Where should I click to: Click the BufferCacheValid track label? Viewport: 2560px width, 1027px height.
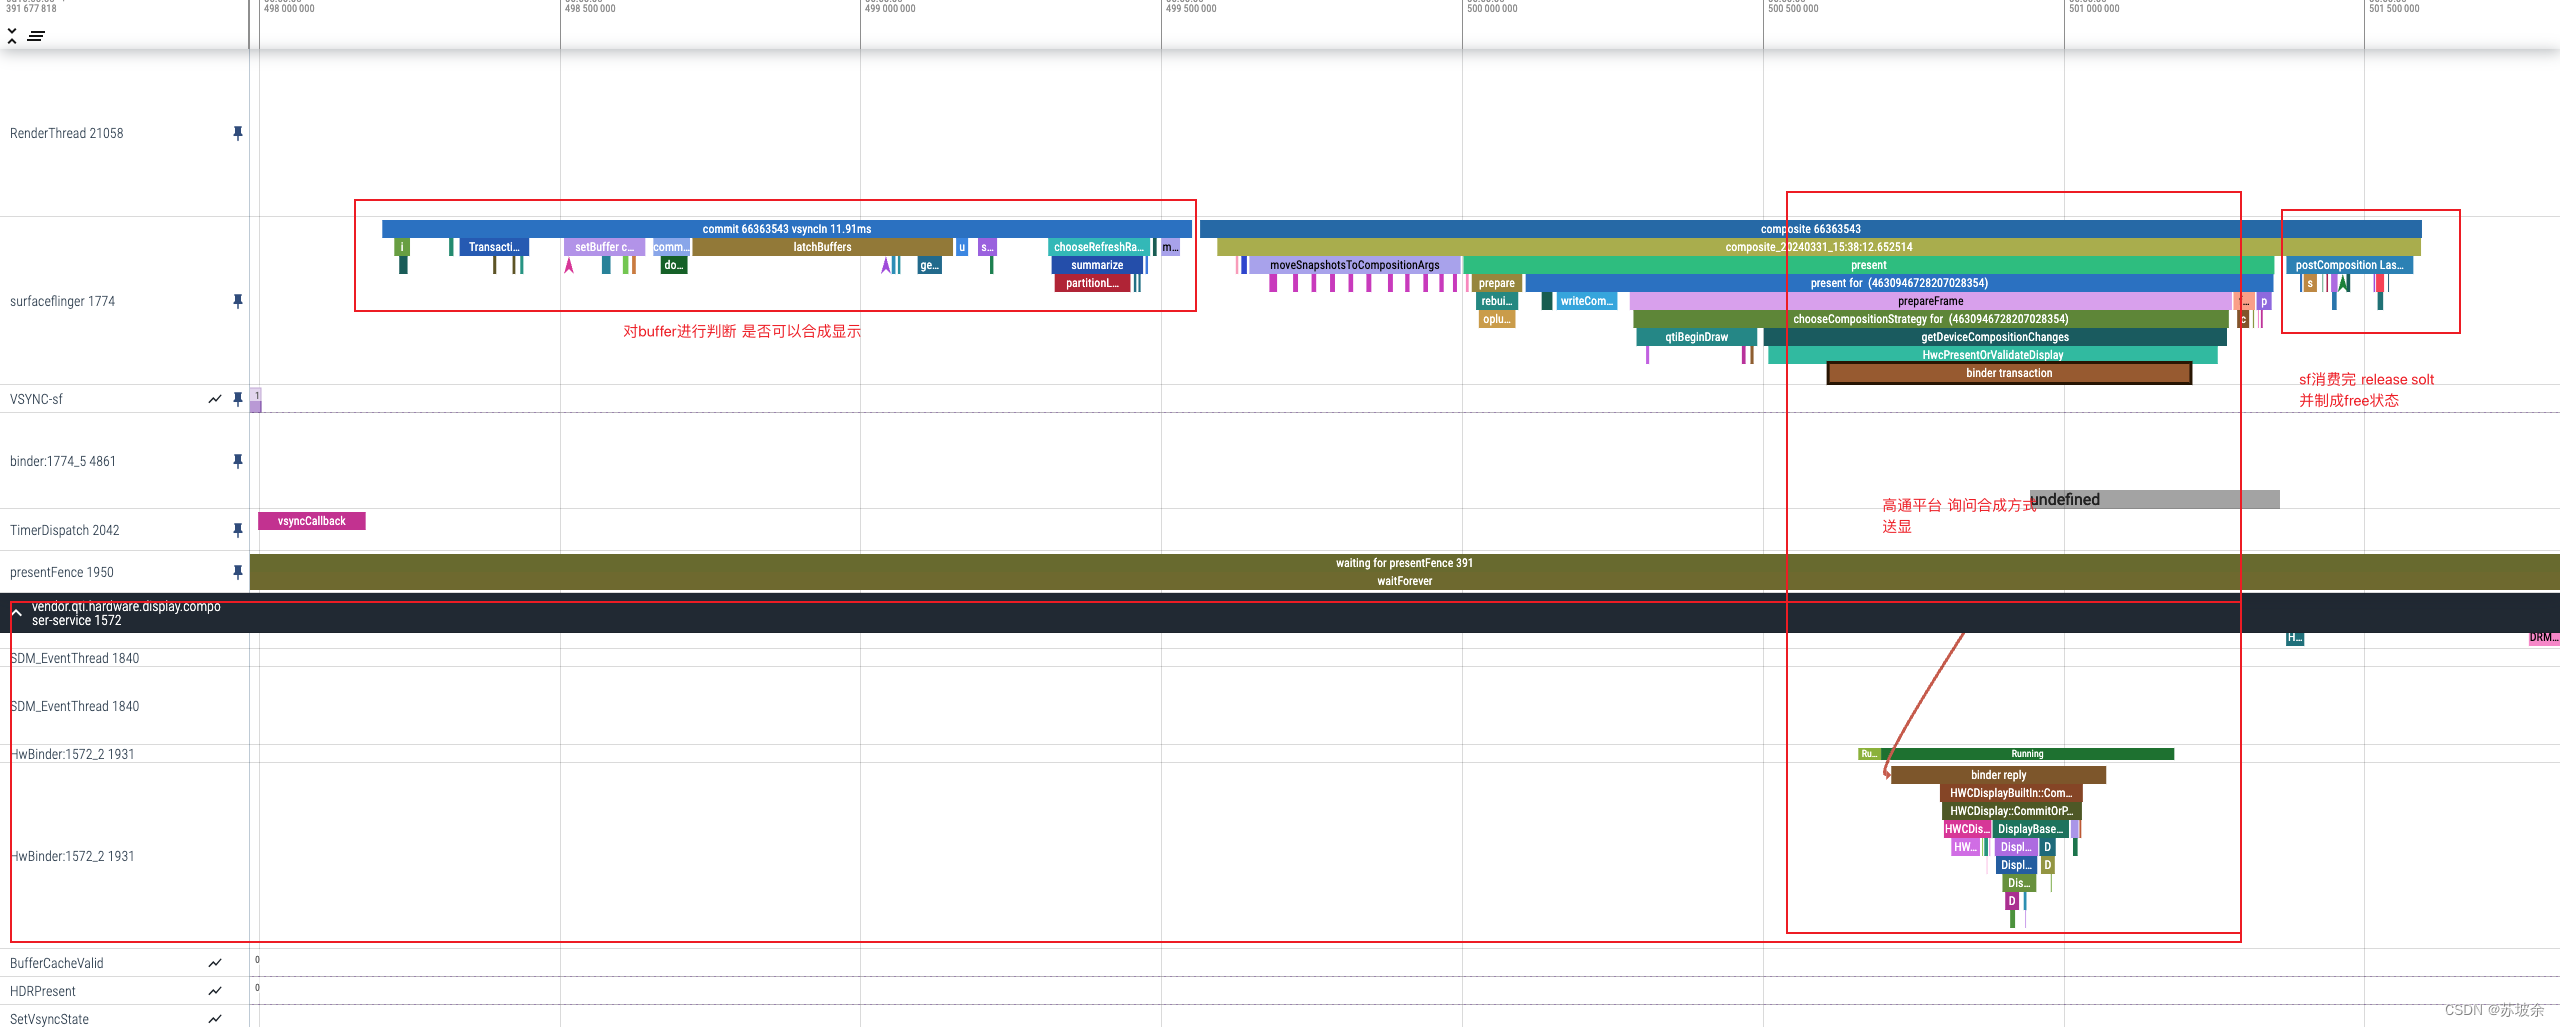pos(57,963)
